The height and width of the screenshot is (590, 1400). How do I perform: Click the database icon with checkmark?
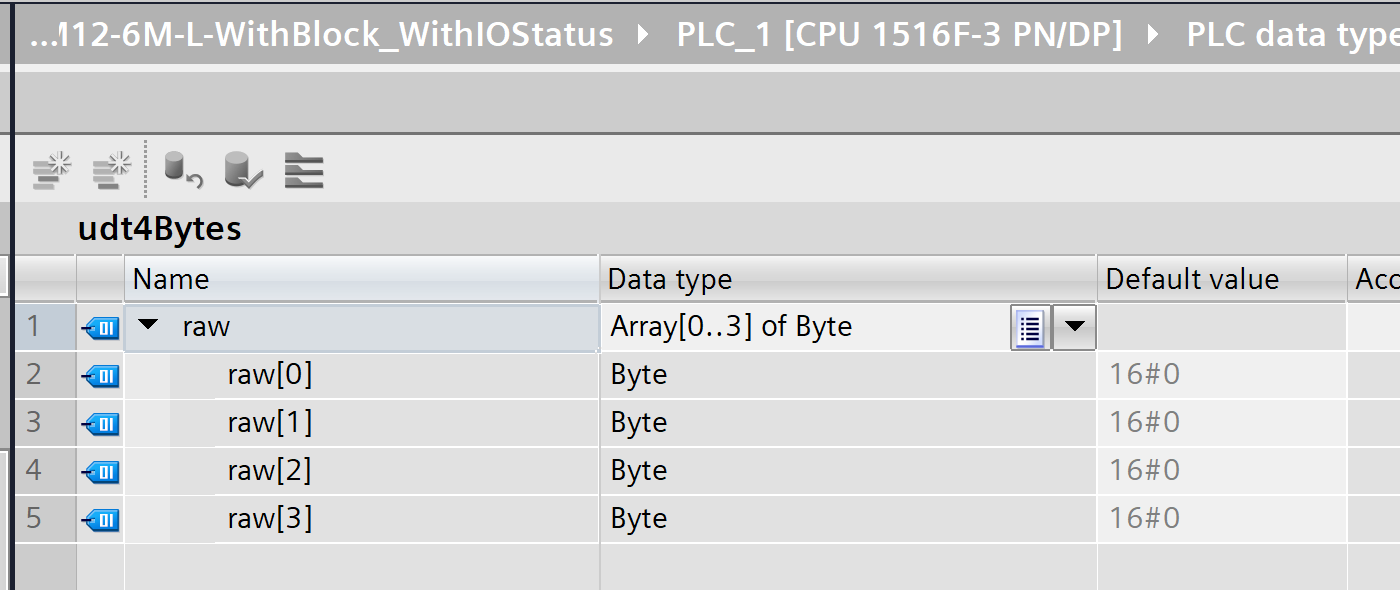click(242, 170)
